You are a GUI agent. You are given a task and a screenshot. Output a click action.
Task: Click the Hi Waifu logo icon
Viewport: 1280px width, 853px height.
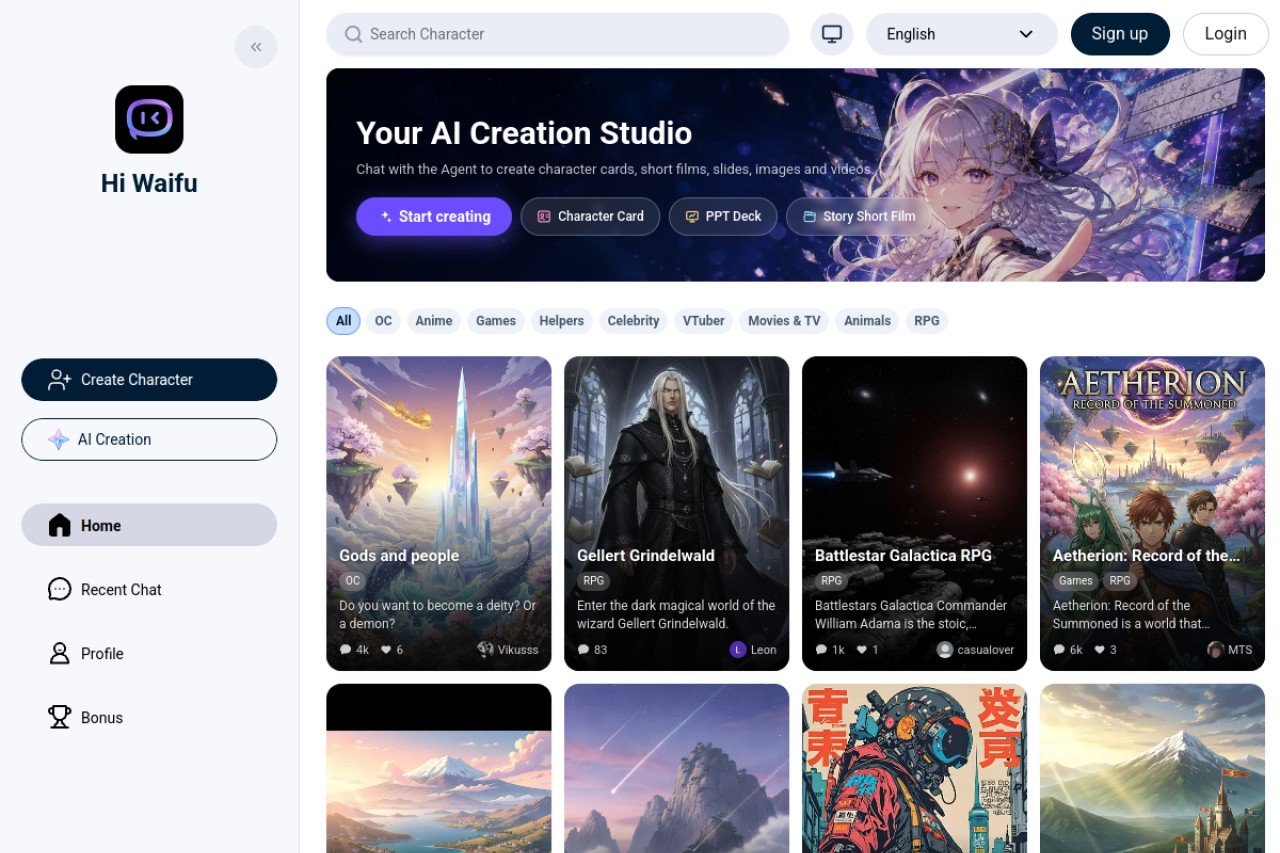coord(149,119)
